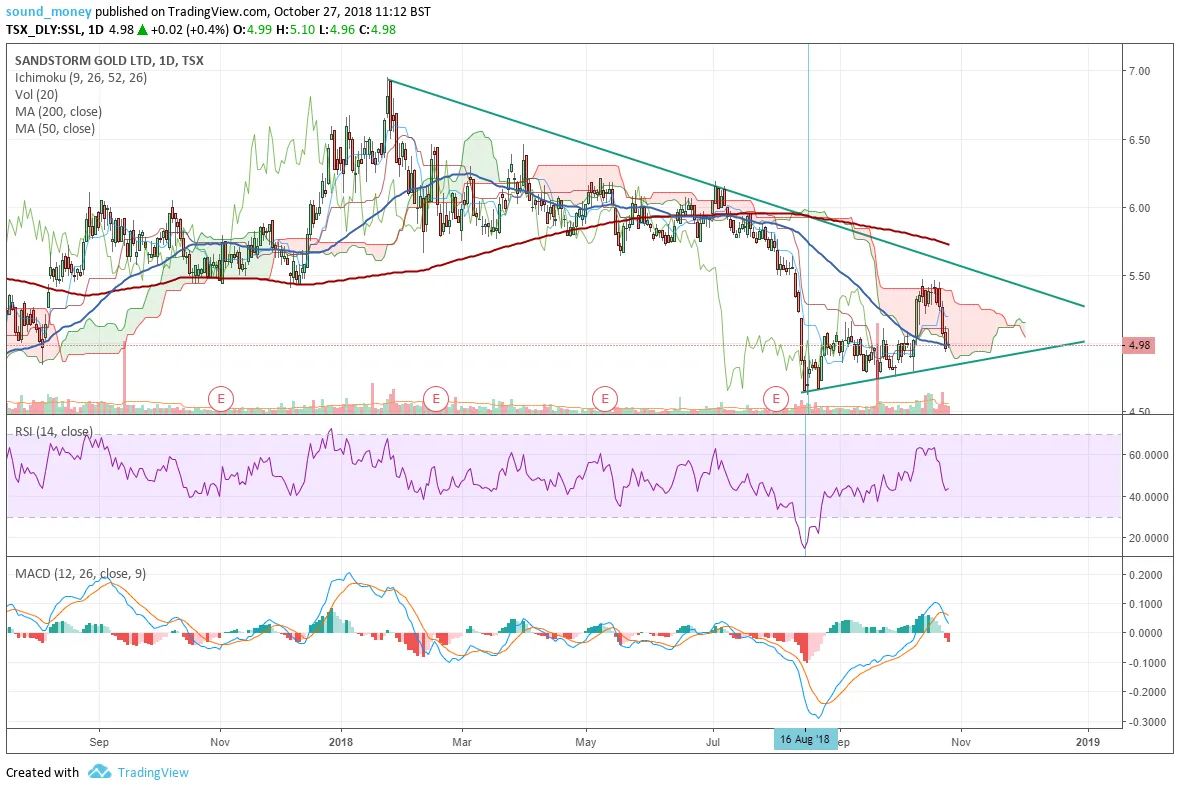Click the Jul time axis label

(713, 742)
